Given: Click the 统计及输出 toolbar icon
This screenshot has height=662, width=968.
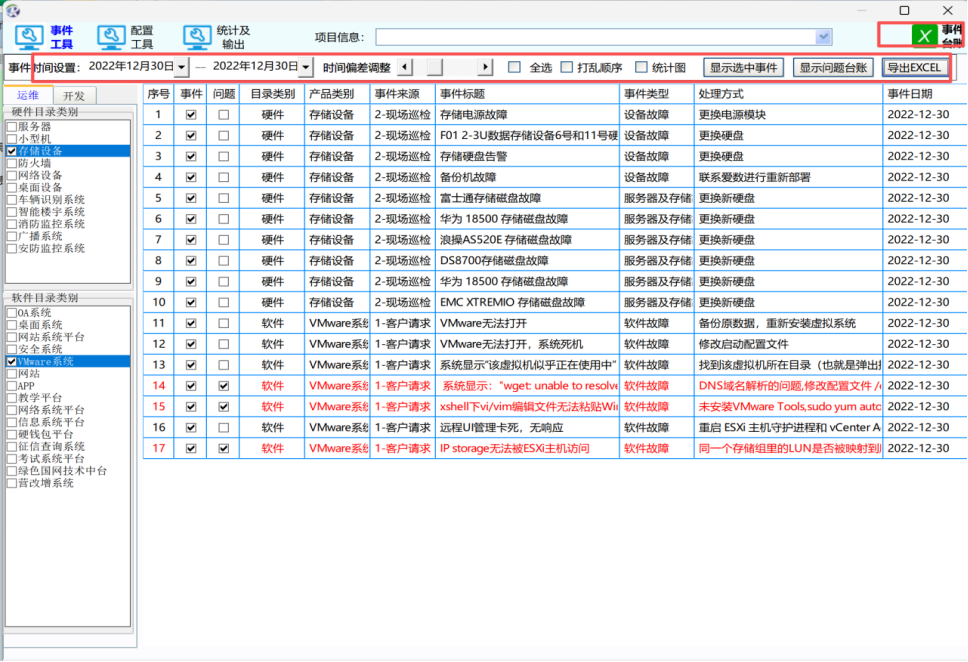Looking at the screenshot, I should pyautogui.click(x=197, y=37).
